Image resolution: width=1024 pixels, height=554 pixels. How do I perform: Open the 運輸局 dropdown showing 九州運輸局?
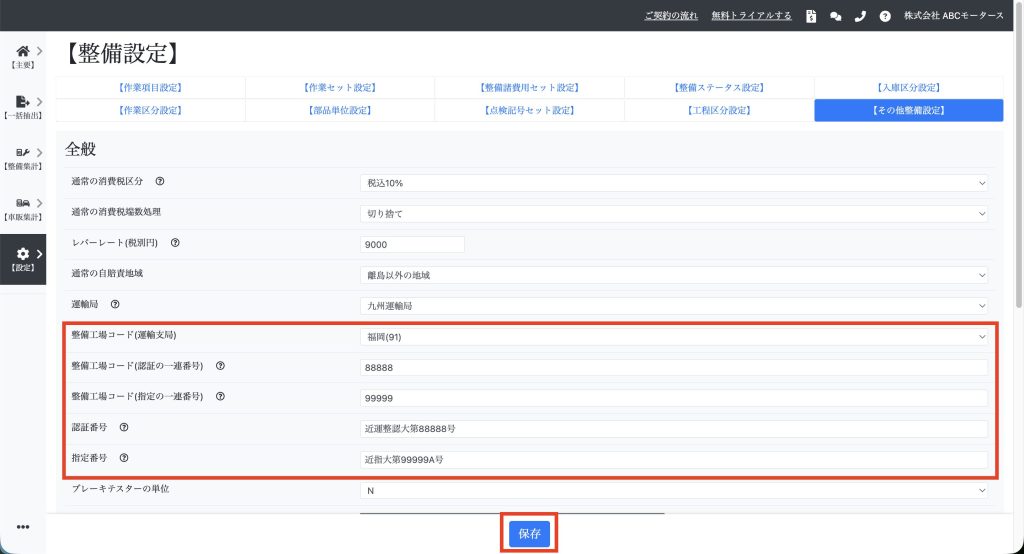[674, 305]
